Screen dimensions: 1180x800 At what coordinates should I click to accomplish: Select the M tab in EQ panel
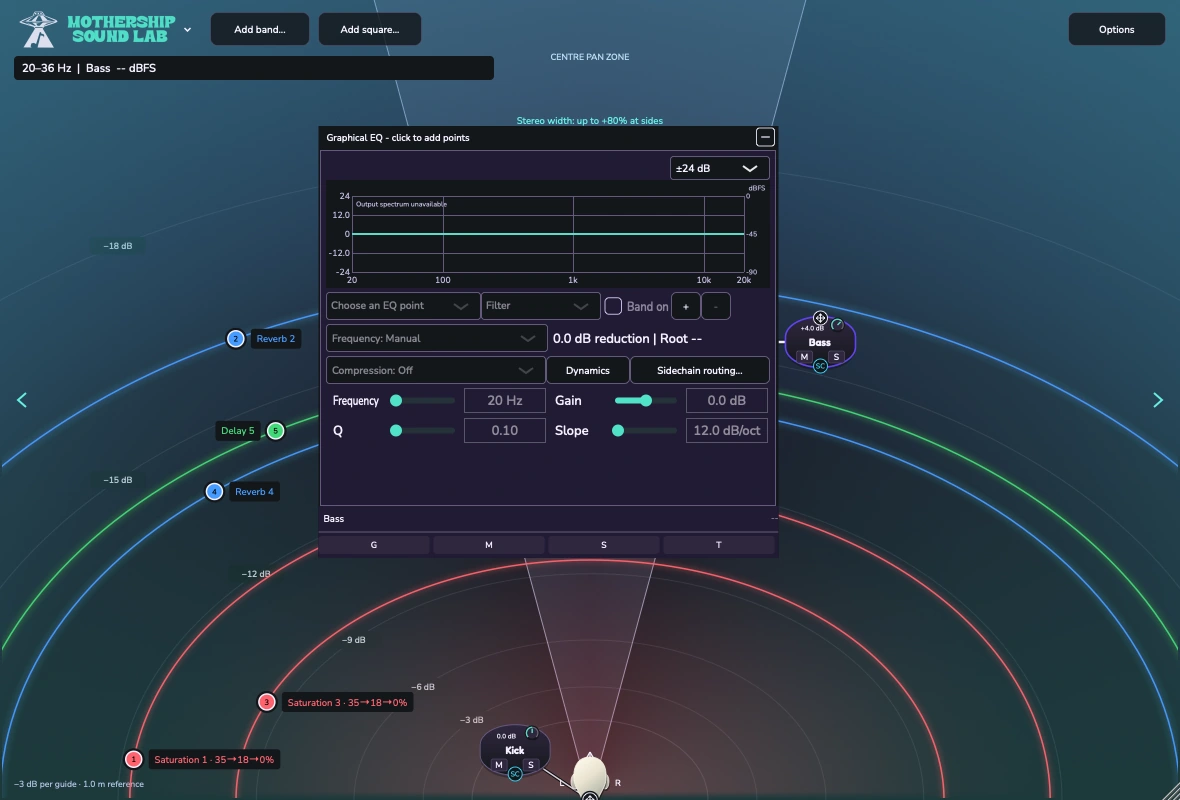(488, 545)
